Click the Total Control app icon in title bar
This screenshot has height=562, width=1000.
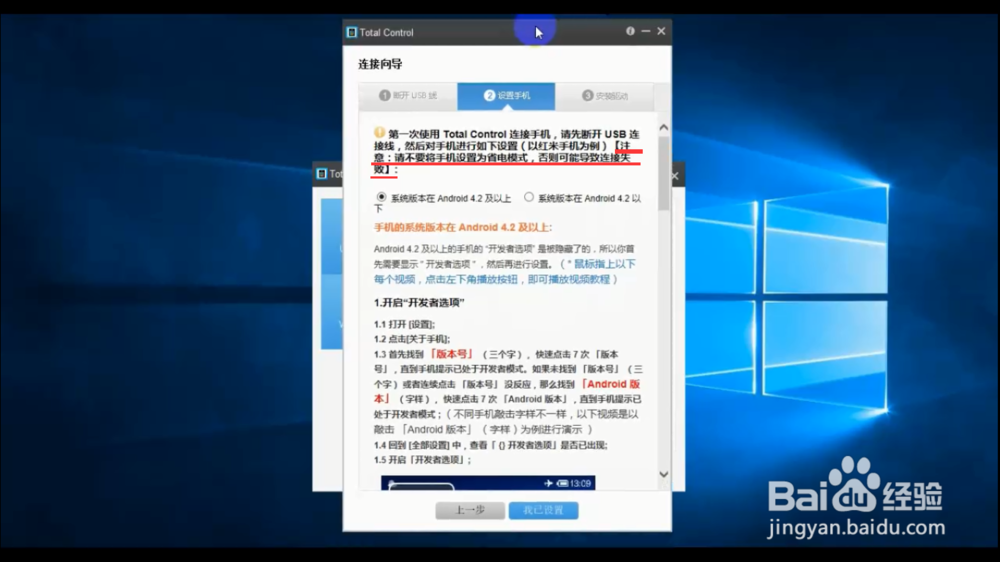[x=351, y=32]
